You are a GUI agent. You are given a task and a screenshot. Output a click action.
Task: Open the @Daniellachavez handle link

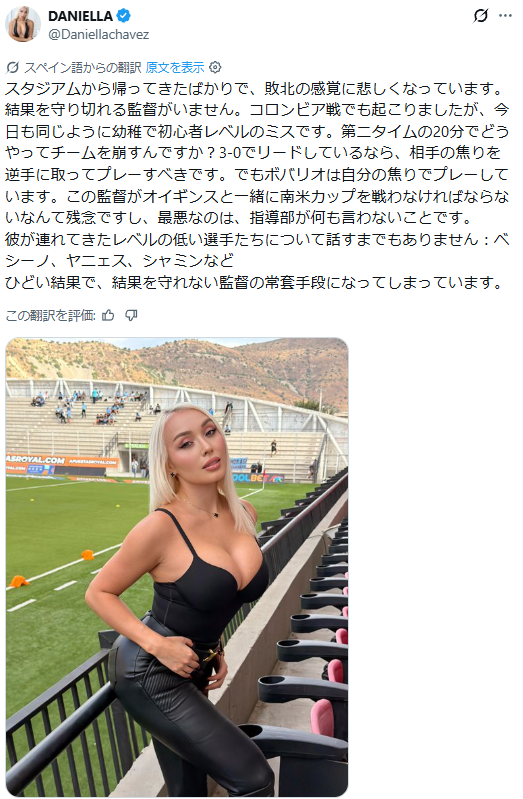(99, 35)
